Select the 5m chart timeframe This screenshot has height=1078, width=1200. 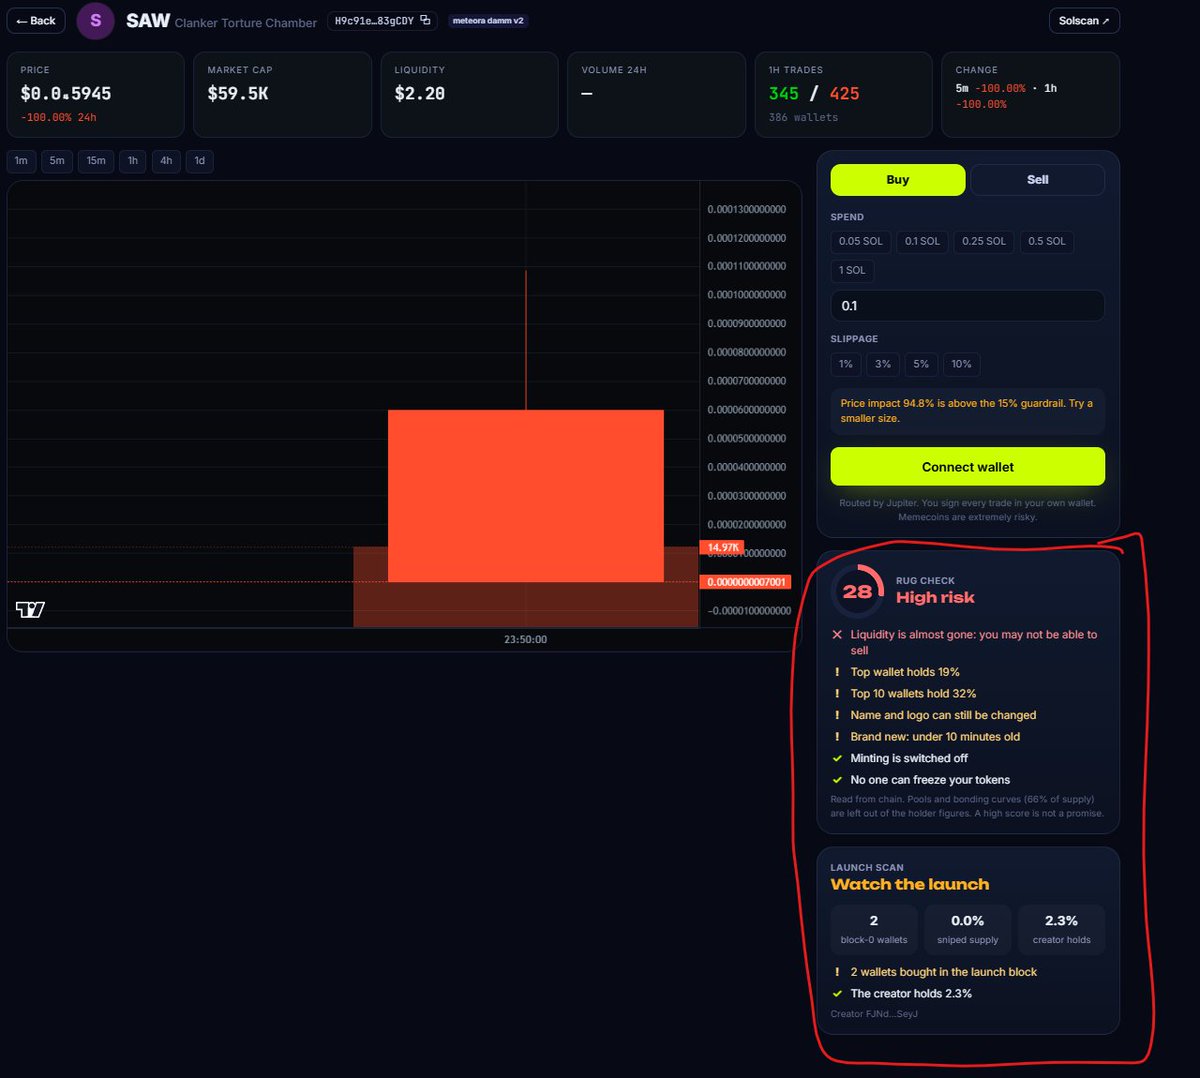click(57, 161)
